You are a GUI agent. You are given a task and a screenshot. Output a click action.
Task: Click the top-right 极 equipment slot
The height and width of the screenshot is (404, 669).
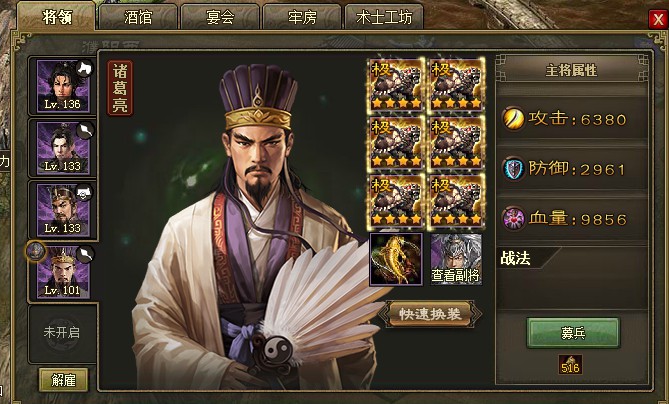pyautogui.click(x=456, y=84)
